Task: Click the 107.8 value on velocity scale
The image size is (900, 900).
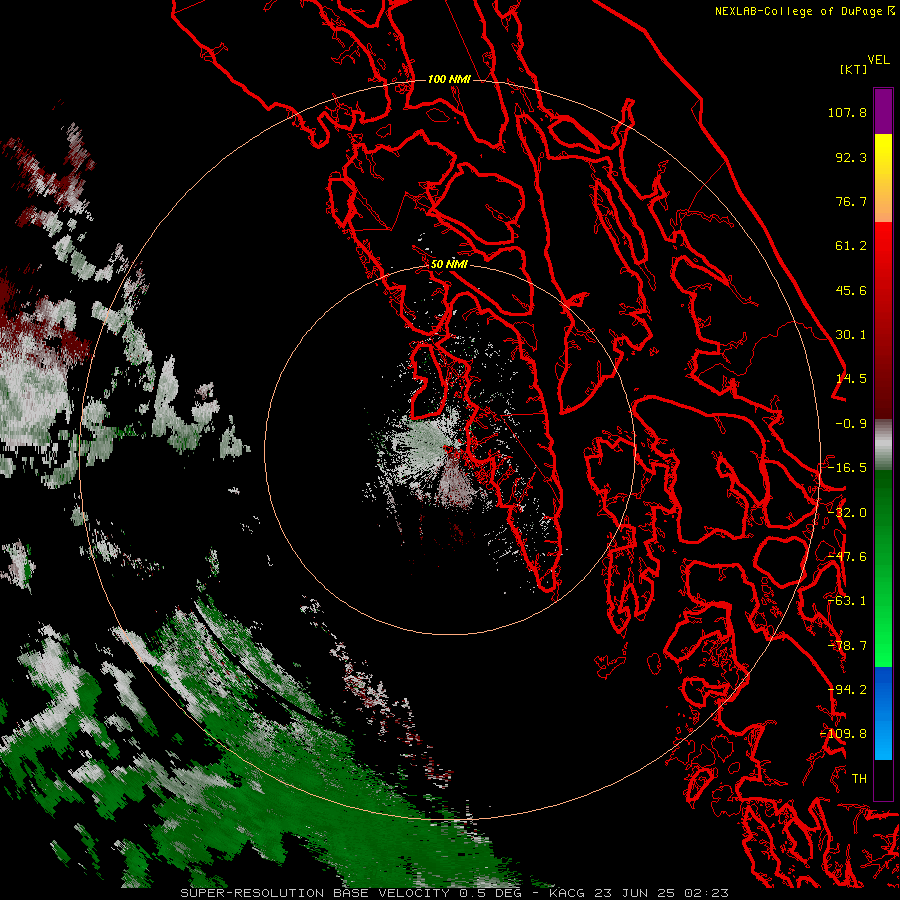Action: pos(847,112)
